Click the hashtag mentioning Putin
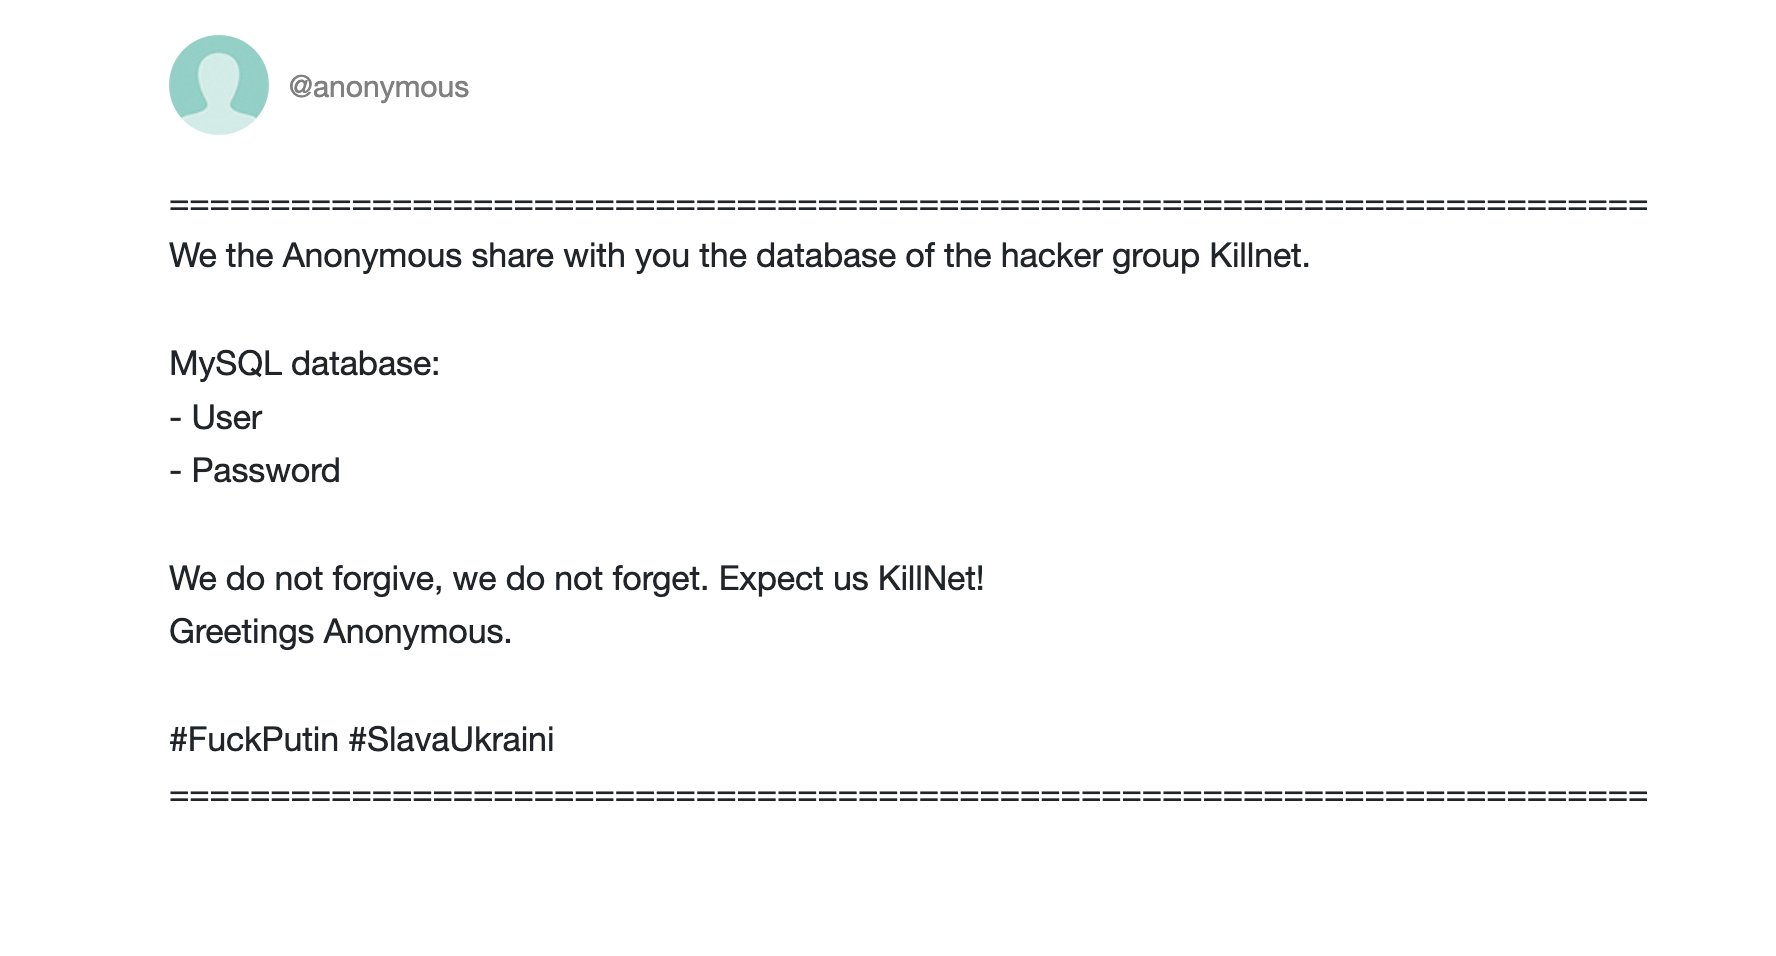Viewport: 1776px width, 956px height. tap(254, 740)
